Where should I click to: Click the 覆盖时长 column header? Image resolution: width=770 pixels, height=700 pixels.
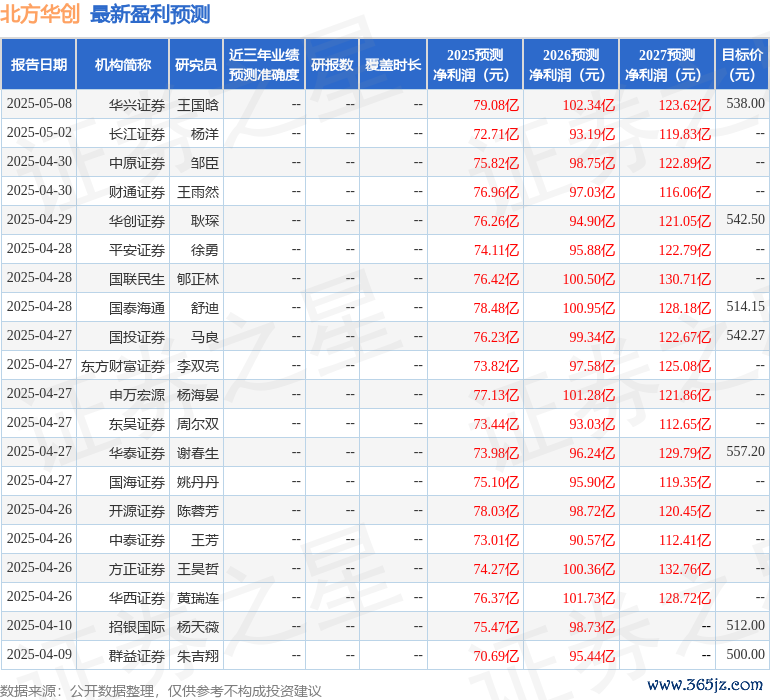[393, 64]
